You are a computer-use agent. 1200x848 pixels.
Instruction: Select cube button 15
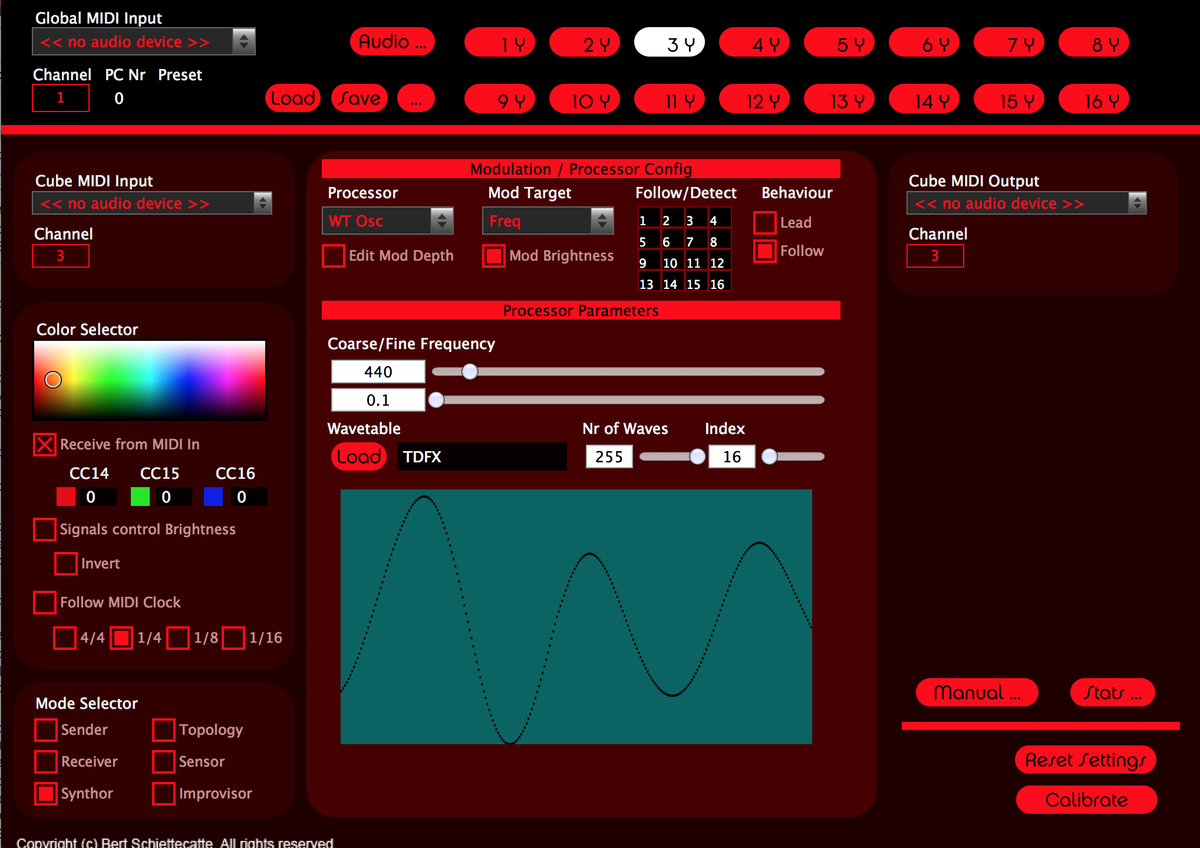[1010, 99]
